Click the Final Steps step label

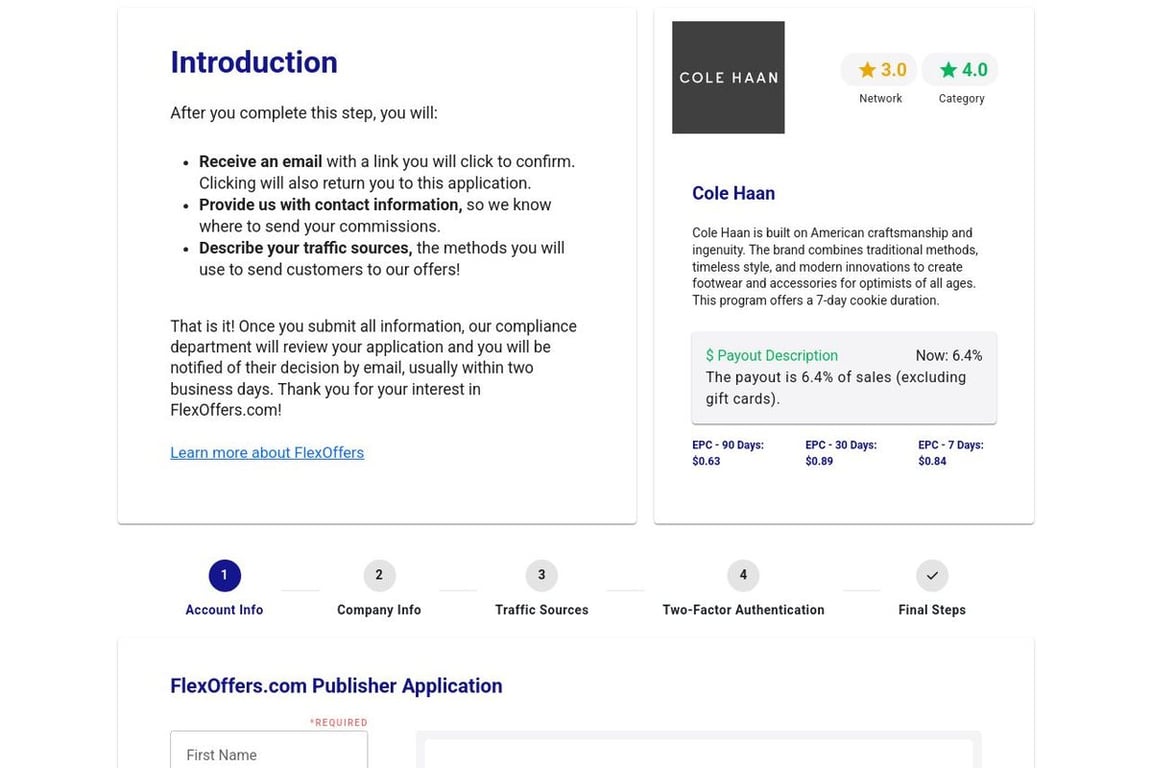(932, 610)
